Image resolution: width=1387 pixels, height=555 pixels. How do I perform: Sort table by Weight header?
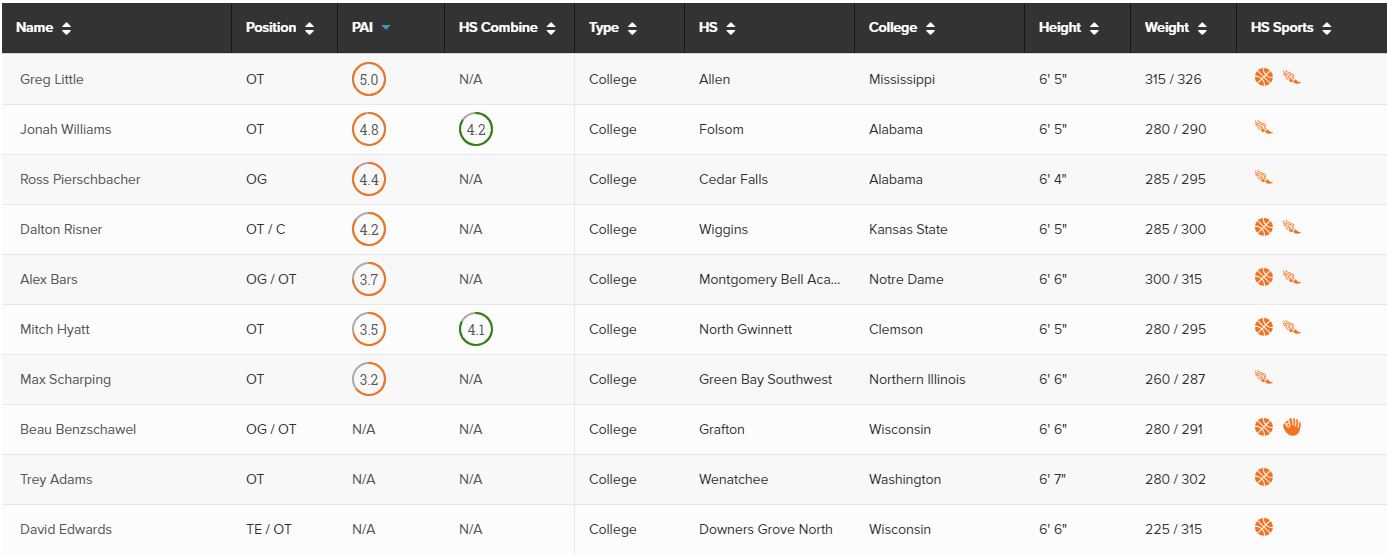click(1176, 28)
